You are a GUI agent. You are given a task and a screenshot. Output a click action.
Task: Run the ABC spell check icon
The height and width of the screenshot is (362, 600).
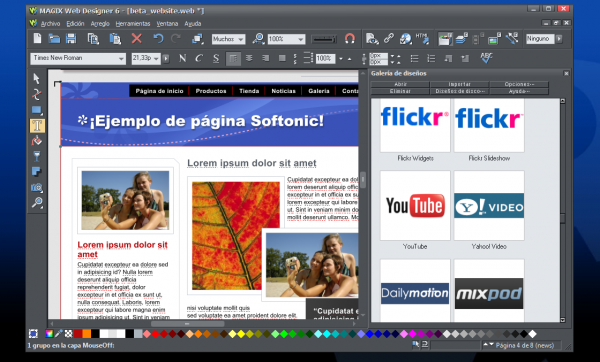(486, 58)
